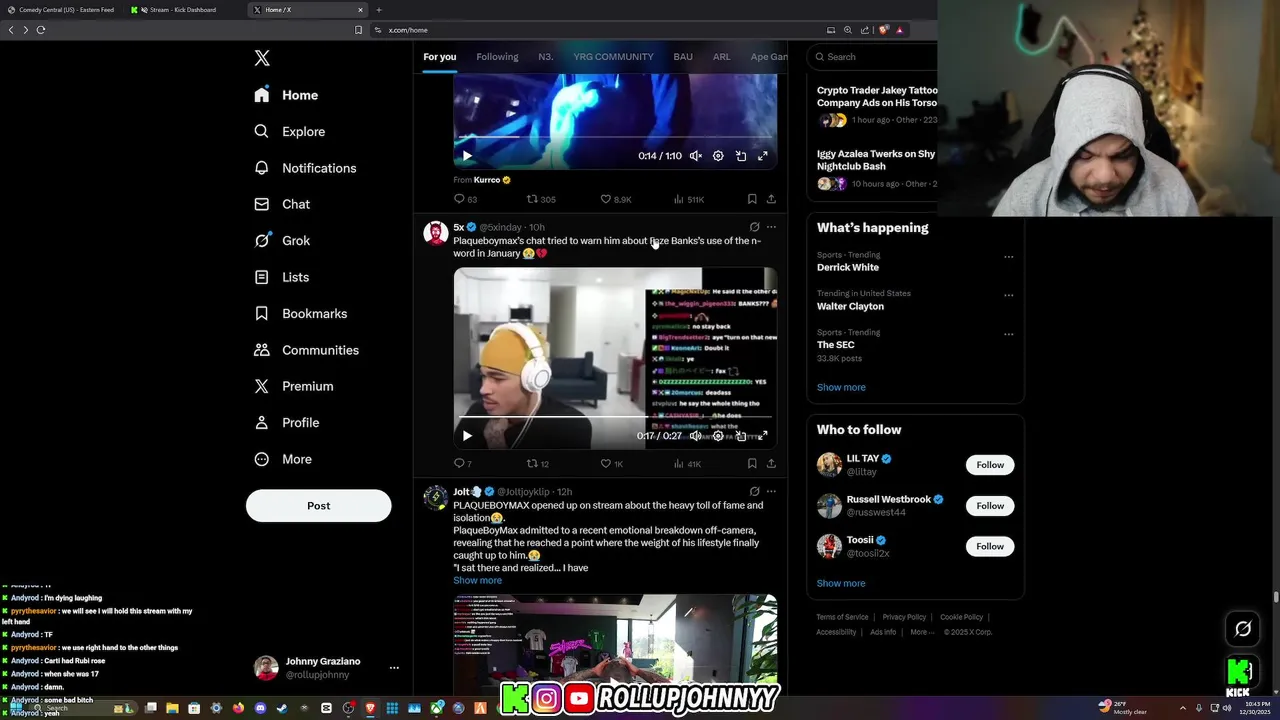Open the Home page from the sidebar

point(286,95)
